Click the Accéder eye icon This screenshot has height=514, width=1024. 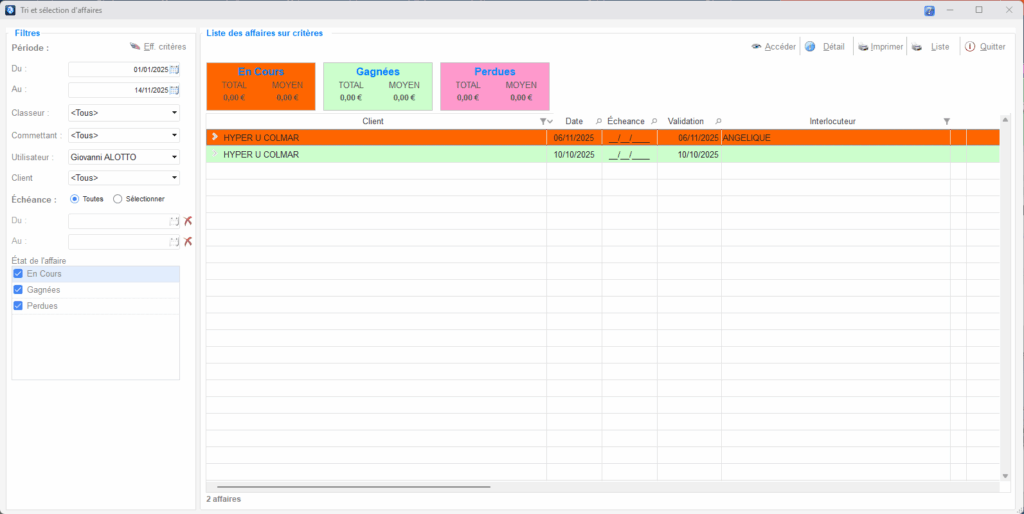click(x=756, y=47)
